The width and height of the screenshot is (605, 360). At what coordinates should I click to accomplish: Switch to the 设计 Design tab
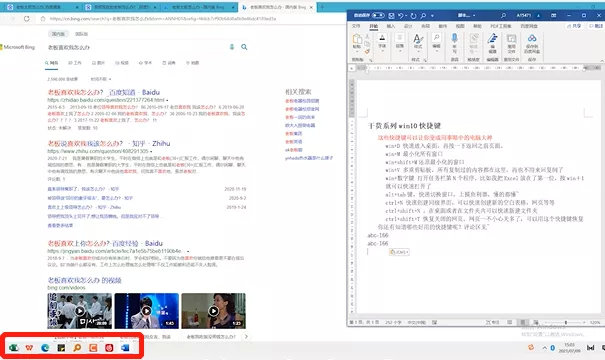[408, 26]
